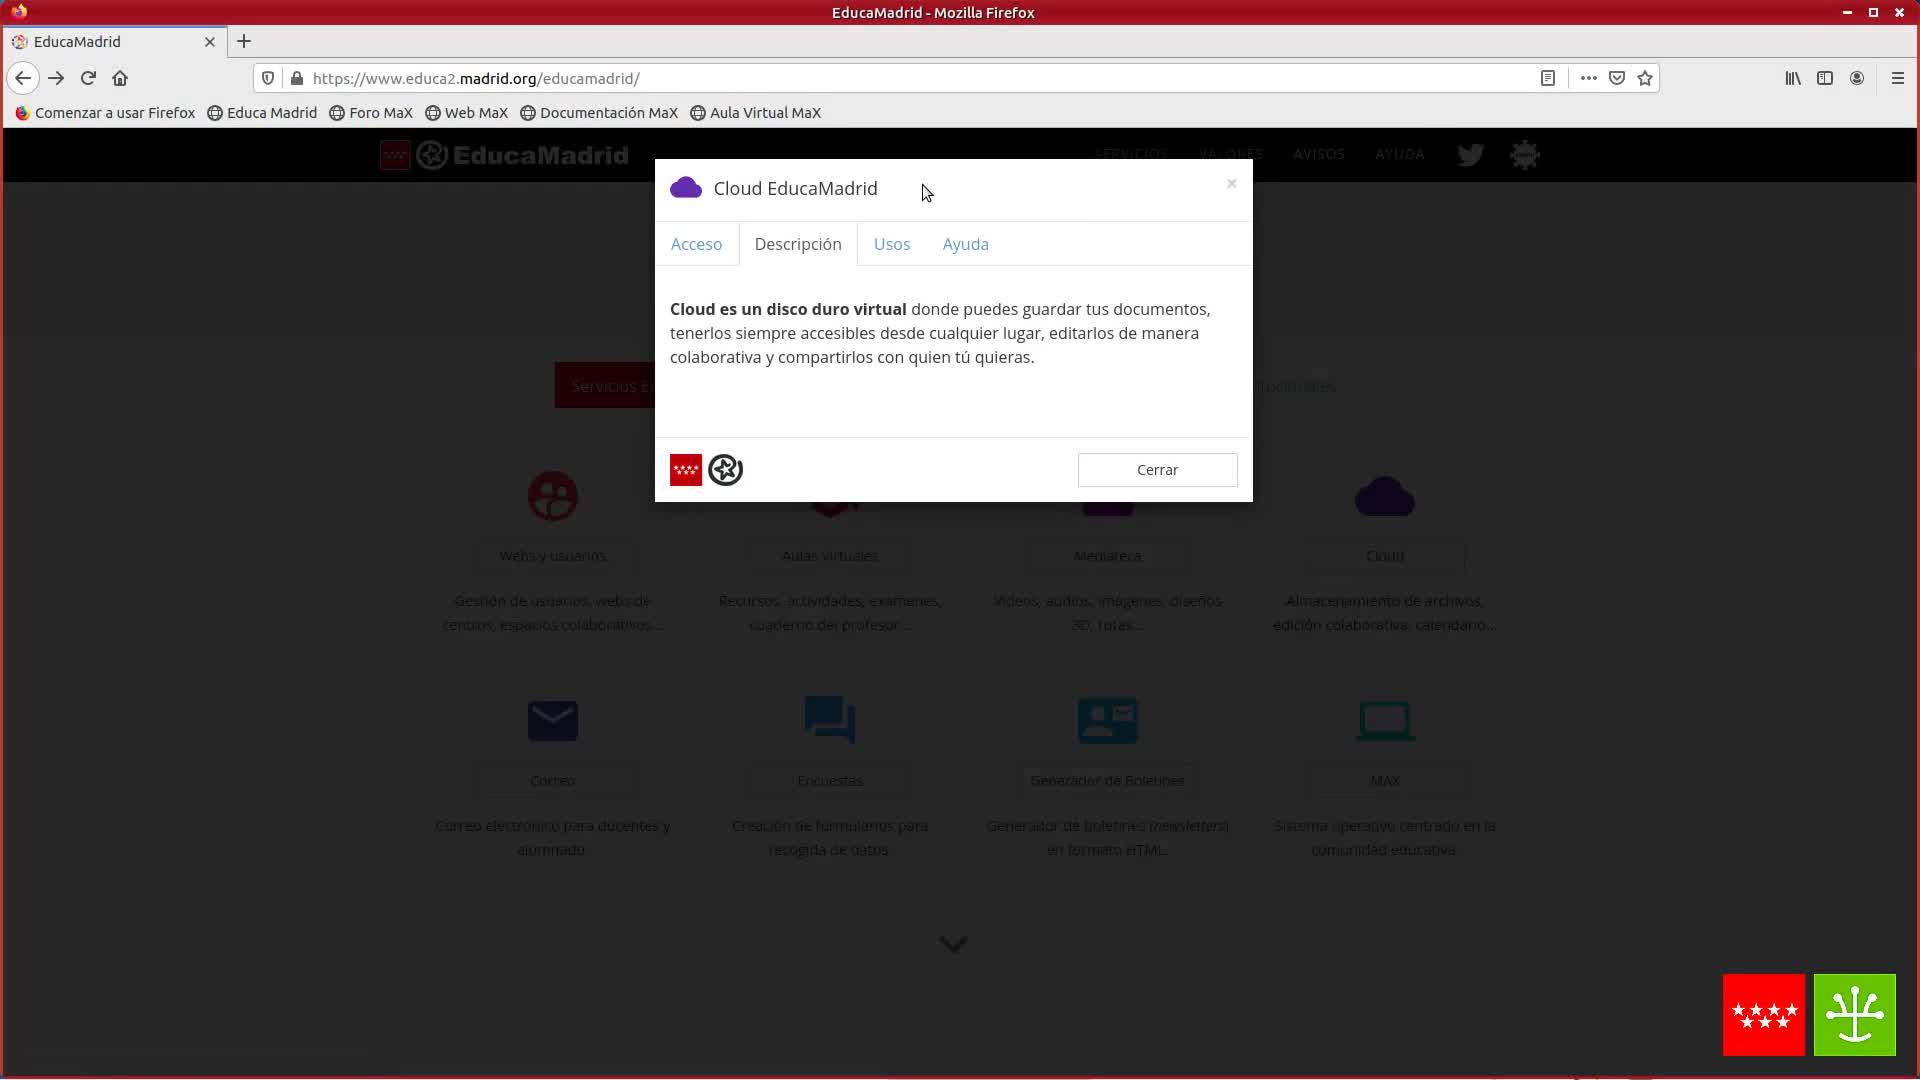Open the Firefox hamburger menu
The width and height of the screenshot is (1920, 1080).
(x=1897, y=78)
